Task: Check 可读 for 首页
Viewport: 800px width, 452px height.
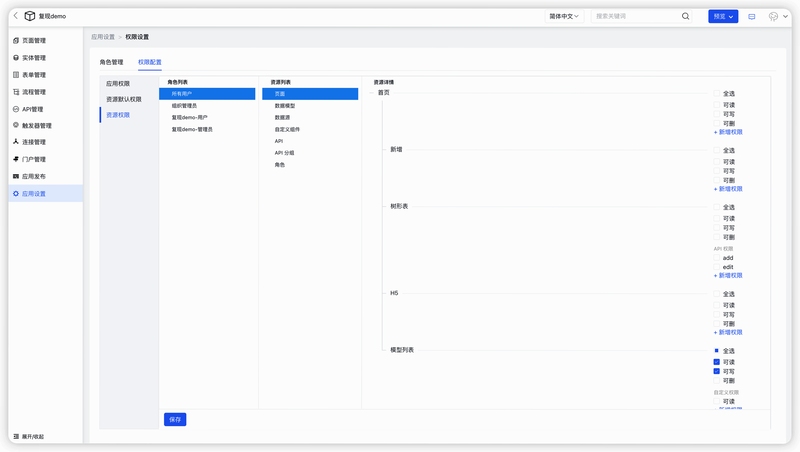Action: click(x=716, y=105)
